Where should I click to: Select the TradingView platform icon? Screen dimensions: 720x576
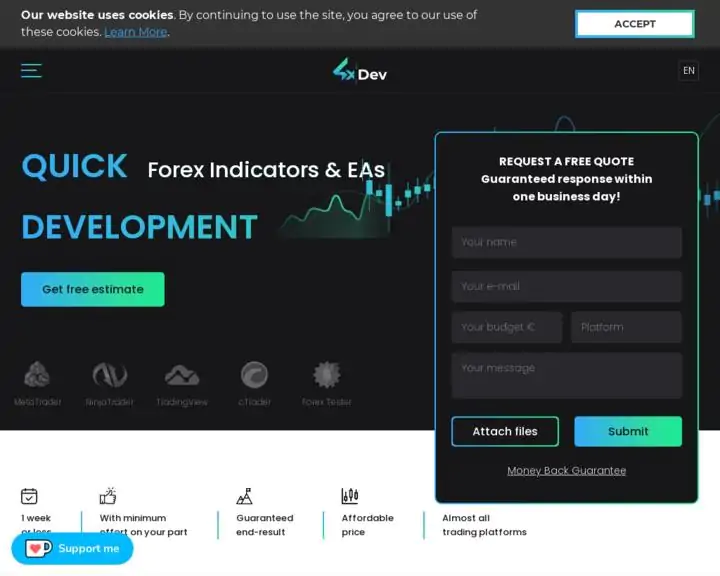(182, 376)
